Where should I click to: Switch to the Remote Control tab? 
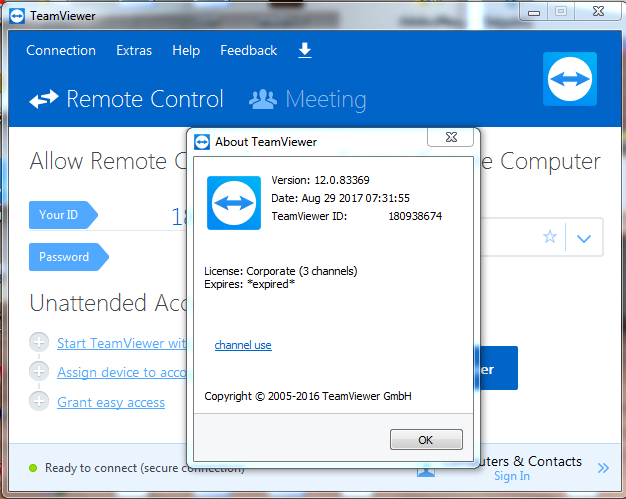(x=126, y=99)
